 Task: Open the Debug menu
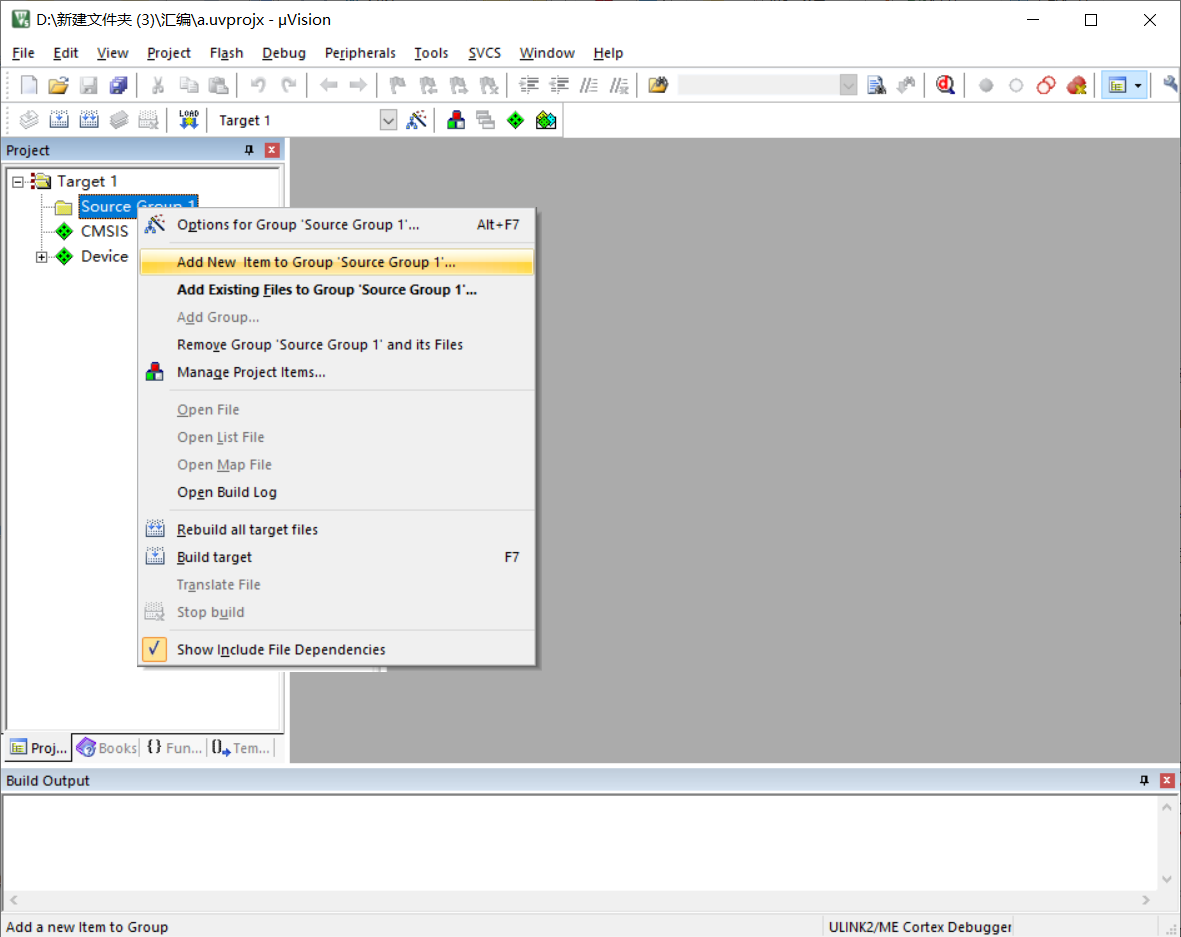coord(284,53)
